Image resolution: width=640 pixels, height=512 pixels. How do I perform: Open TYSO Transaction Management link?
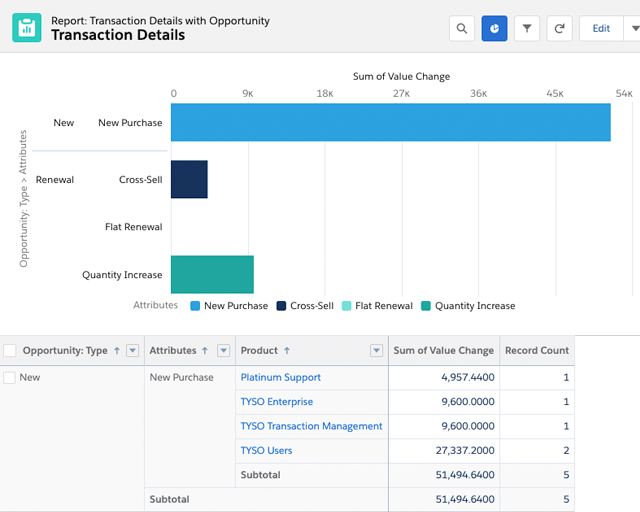pos(311,426)
